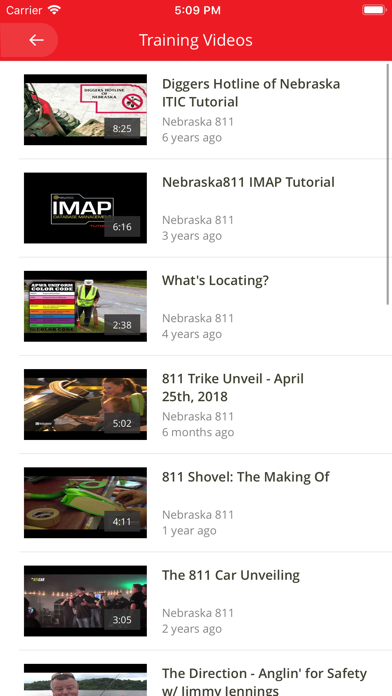Tap the 8:25 duration badge
392x696 pixels.
pos(122,129)
